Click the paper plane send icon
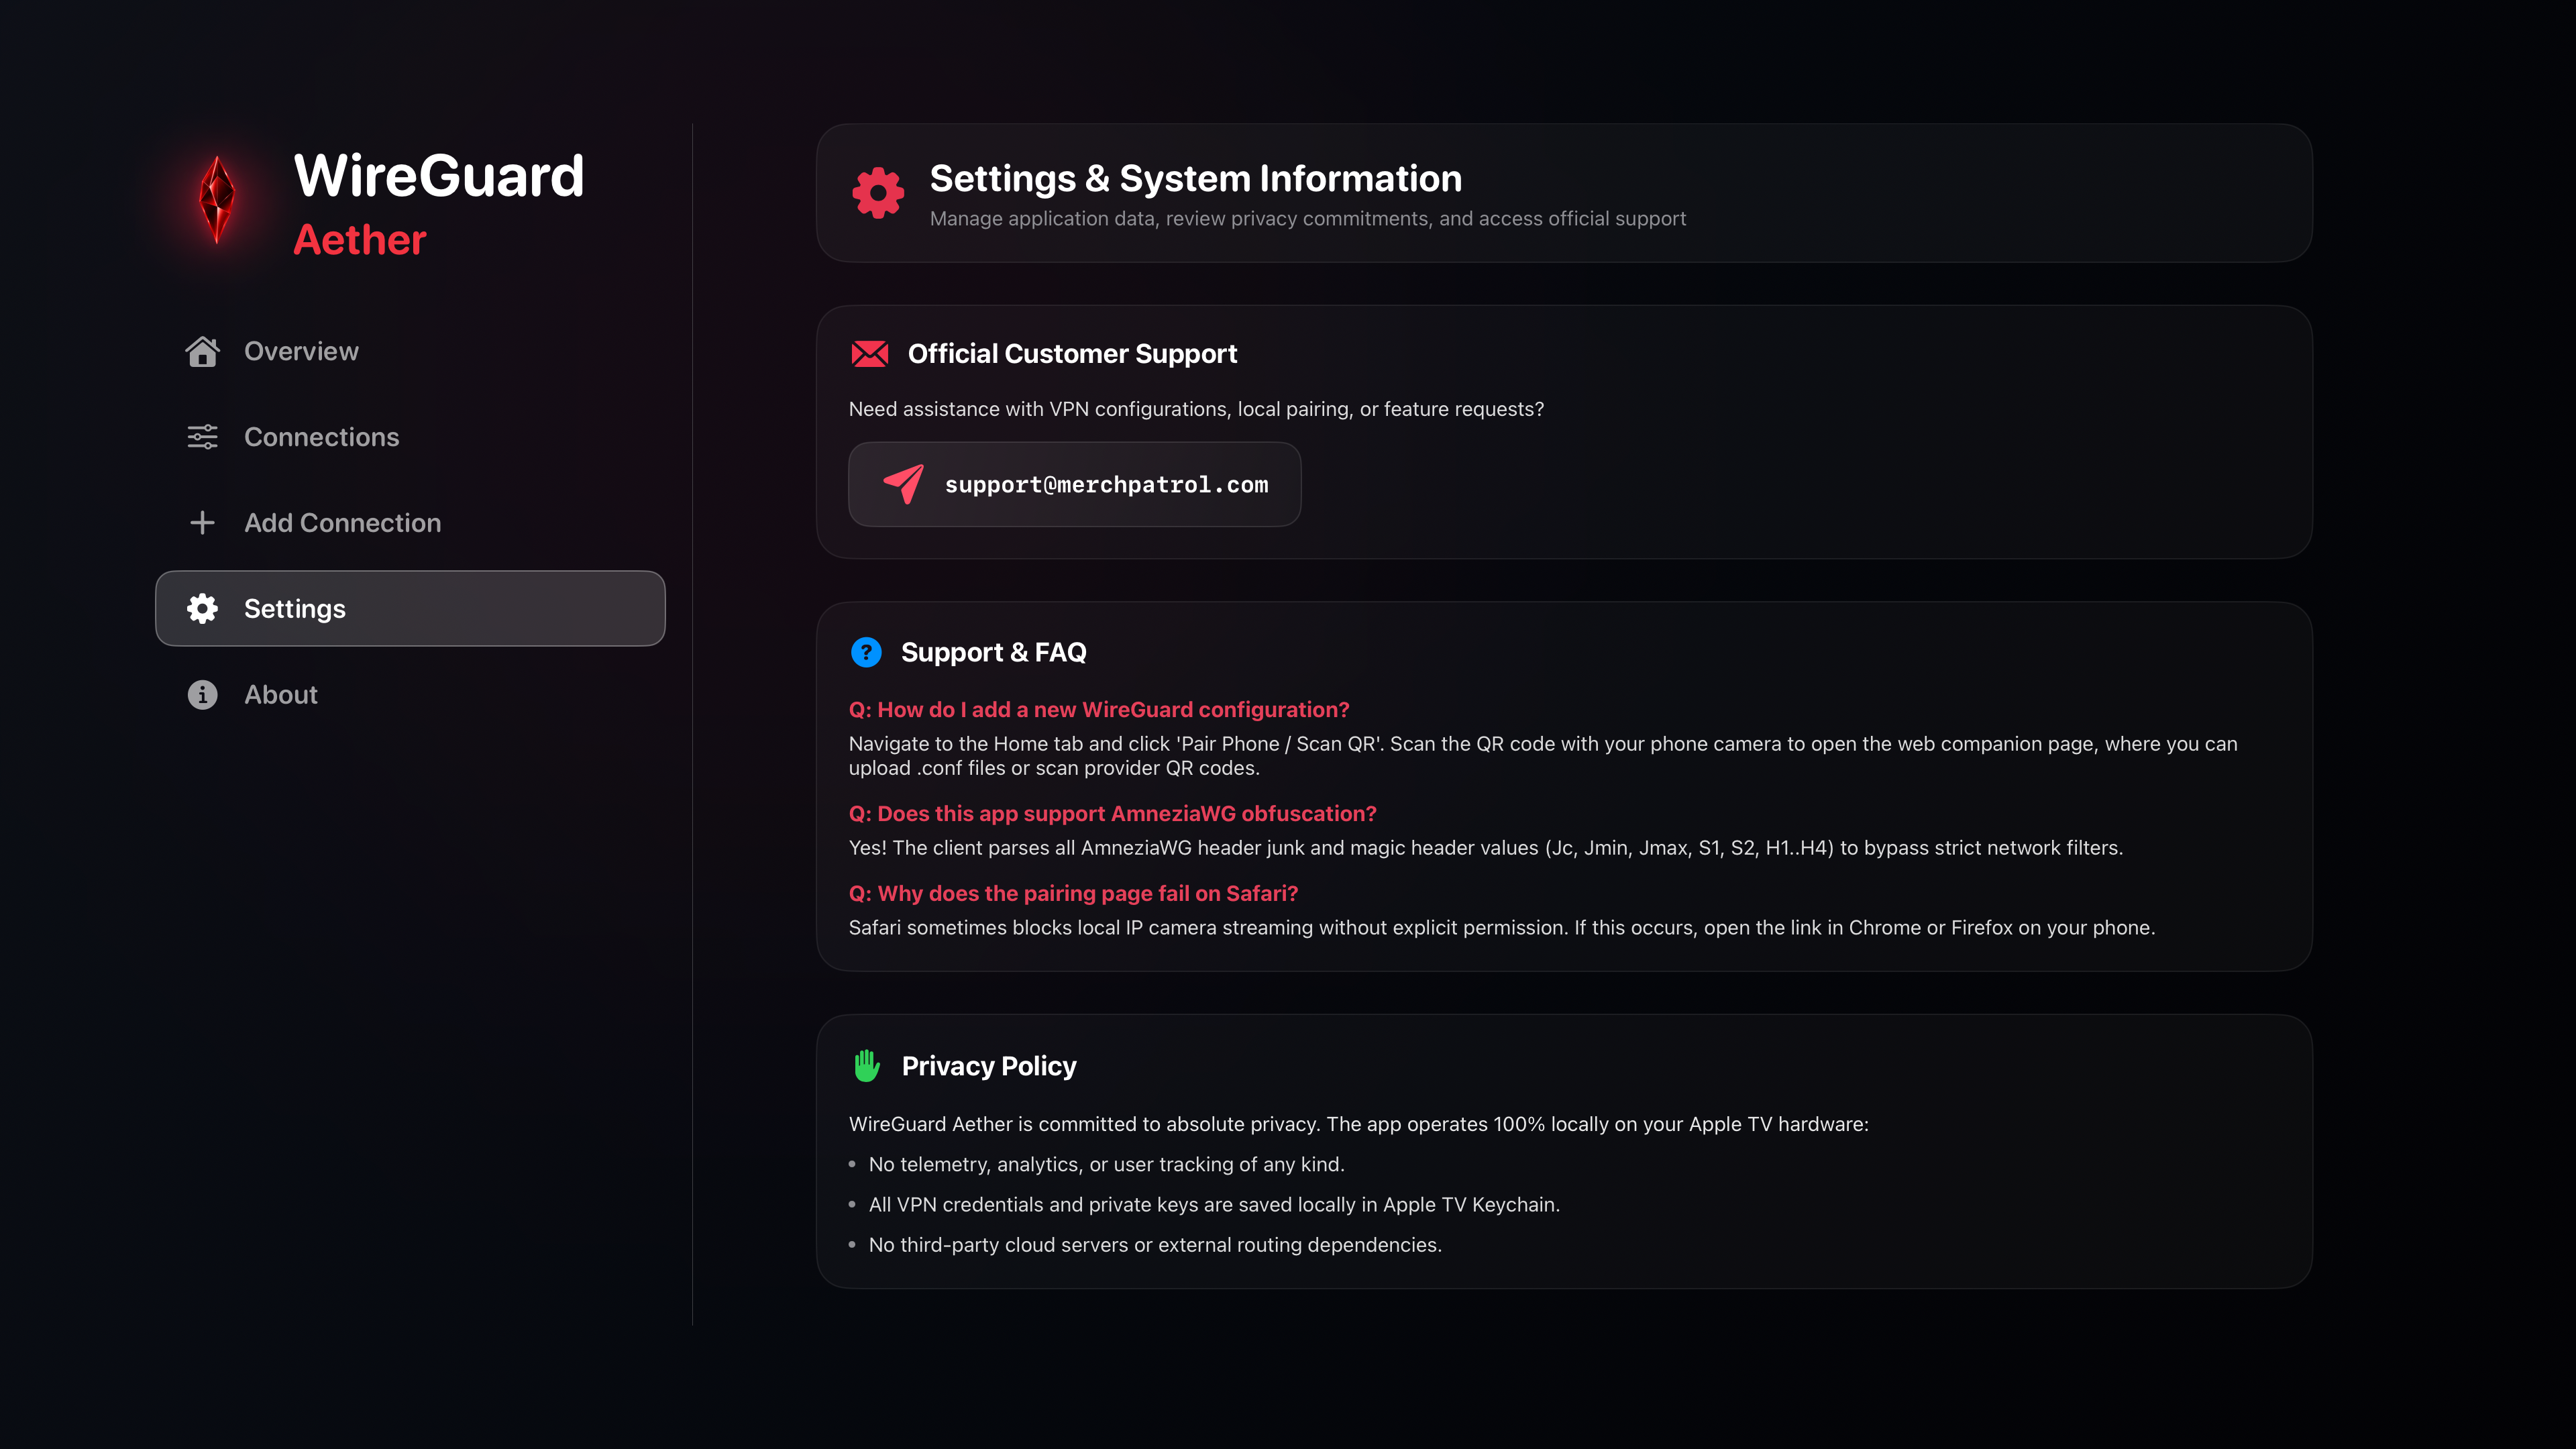Image resolution: width=2576 pixels, height=1449 pixels. (903, 484)
